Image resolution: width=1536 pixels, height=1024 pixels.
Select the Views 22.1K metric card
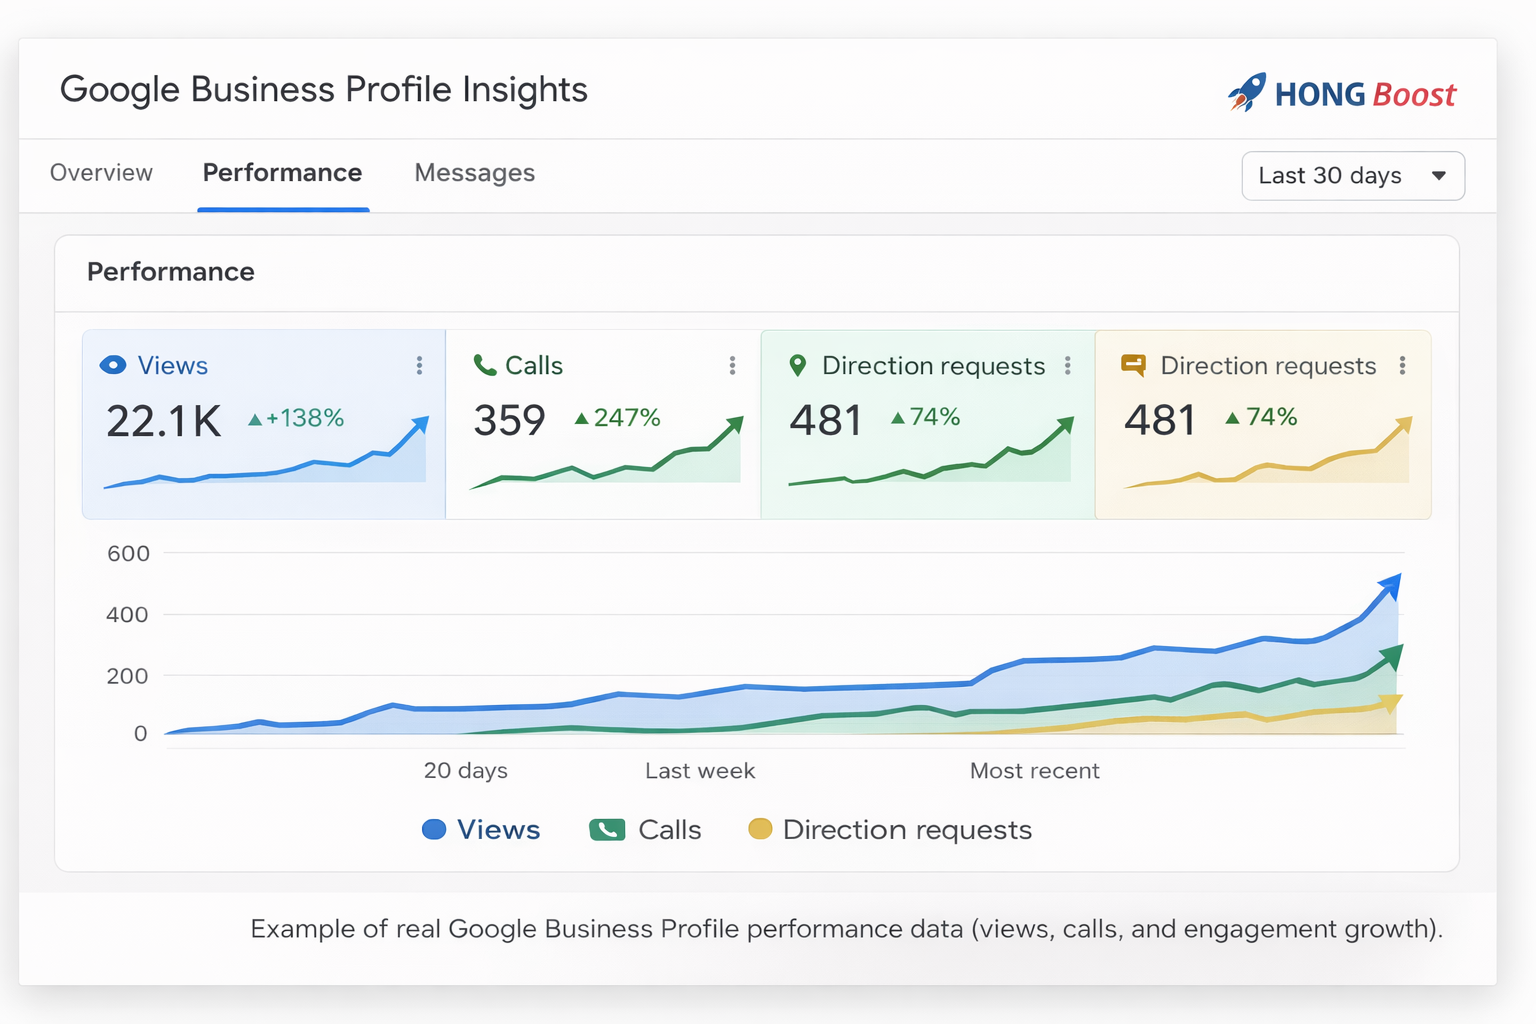point(263,425)
